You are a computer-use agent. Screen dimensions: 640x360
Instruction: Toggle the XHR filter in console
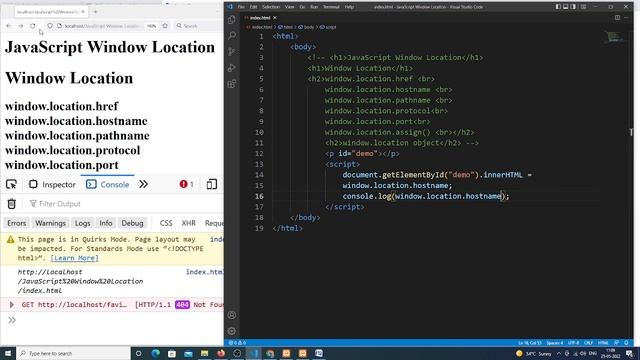[x=188, y=223]
